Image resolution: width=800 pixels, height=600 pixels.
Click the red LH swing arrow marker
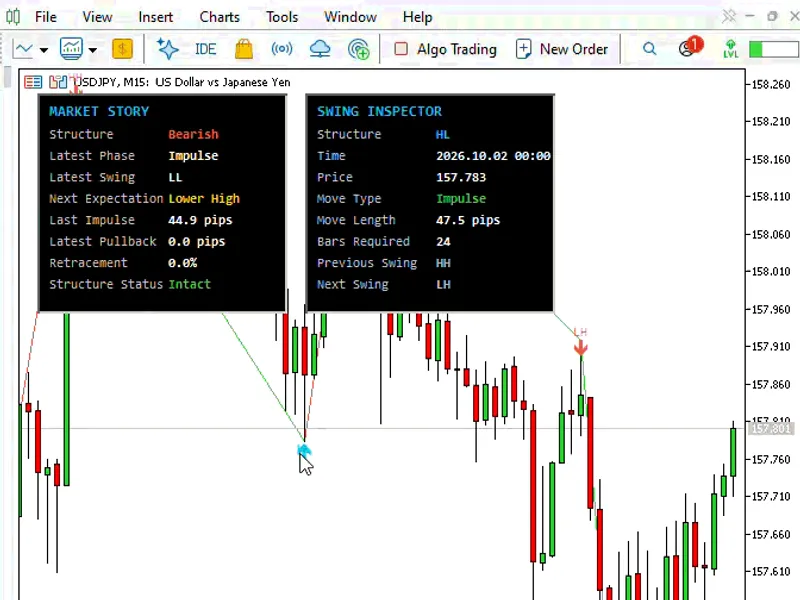(x=581, y=347)
